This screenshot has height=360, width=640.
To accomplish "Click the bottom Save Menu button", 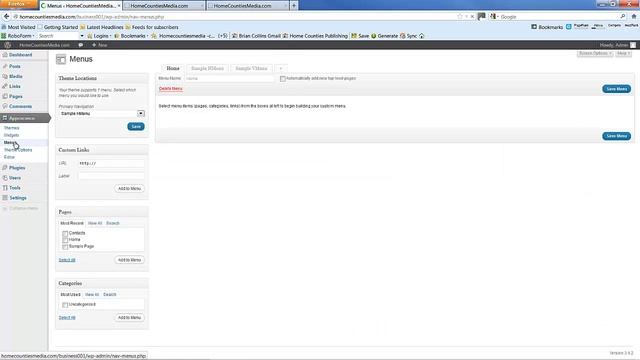I will pyautogui.click(x=616, y=136).
